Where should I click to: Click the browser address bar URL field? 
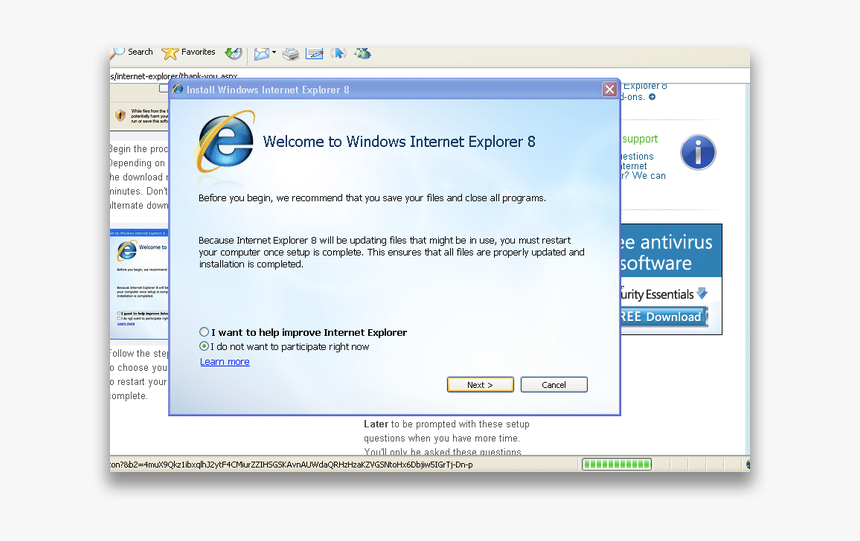point(429,75)
